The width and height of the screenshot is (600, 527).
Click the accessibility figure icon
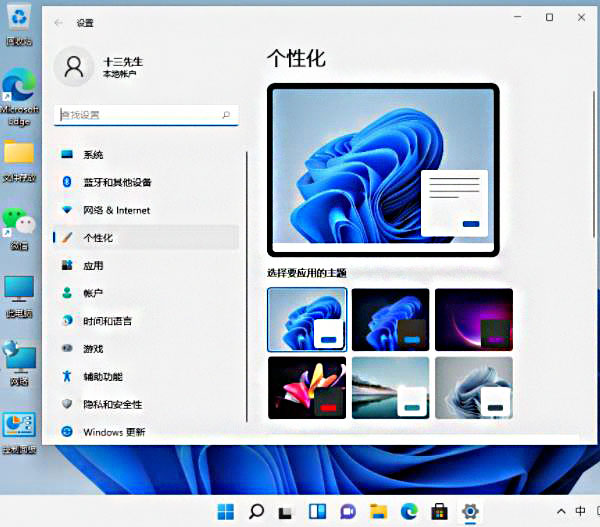pyautogui.click(x=67, y=376)
